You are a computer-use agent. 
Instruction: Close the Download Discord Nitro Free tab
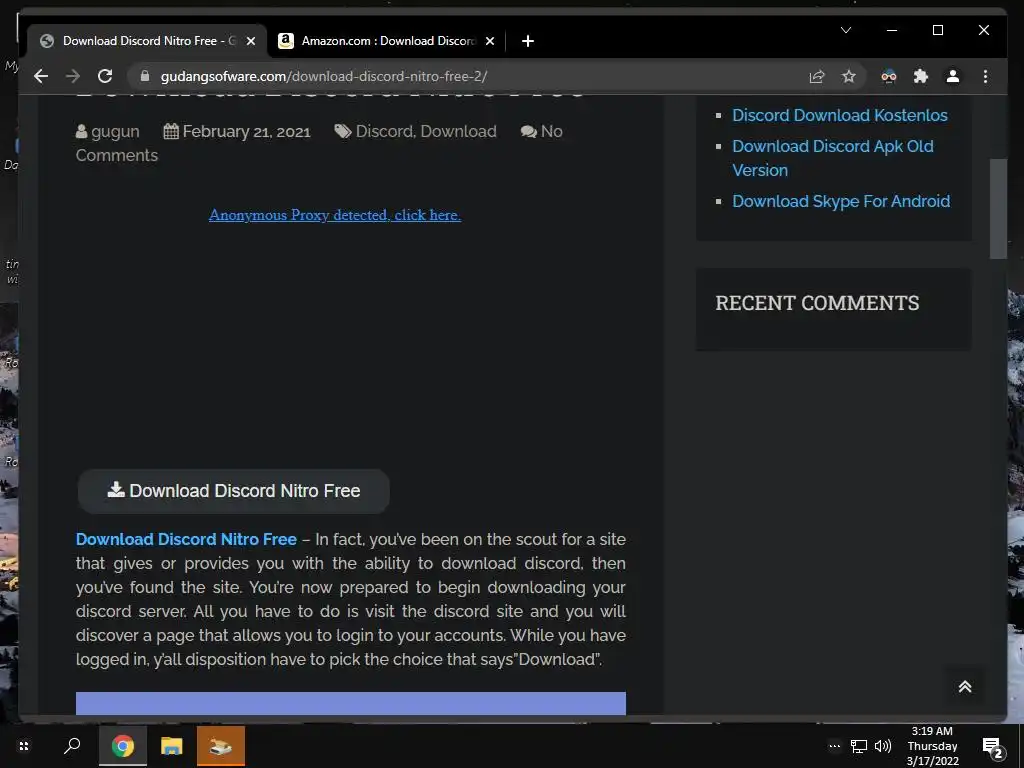click(x=251, y=41)
